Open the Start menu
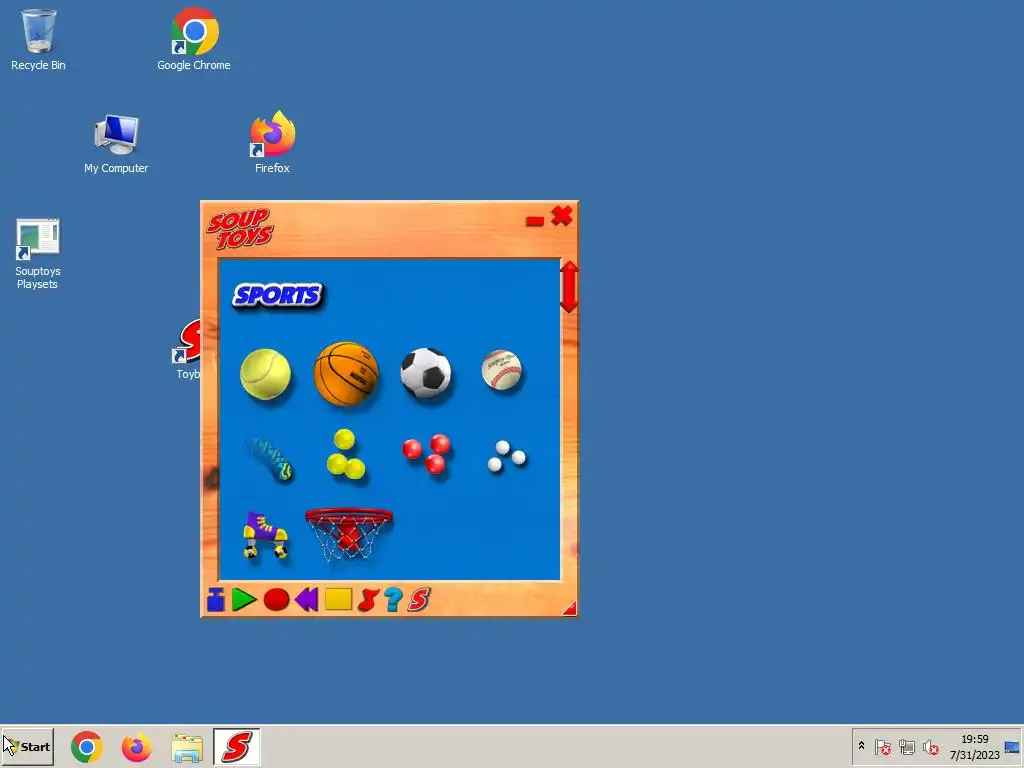The image size is (1024, 768). (27, 746)
